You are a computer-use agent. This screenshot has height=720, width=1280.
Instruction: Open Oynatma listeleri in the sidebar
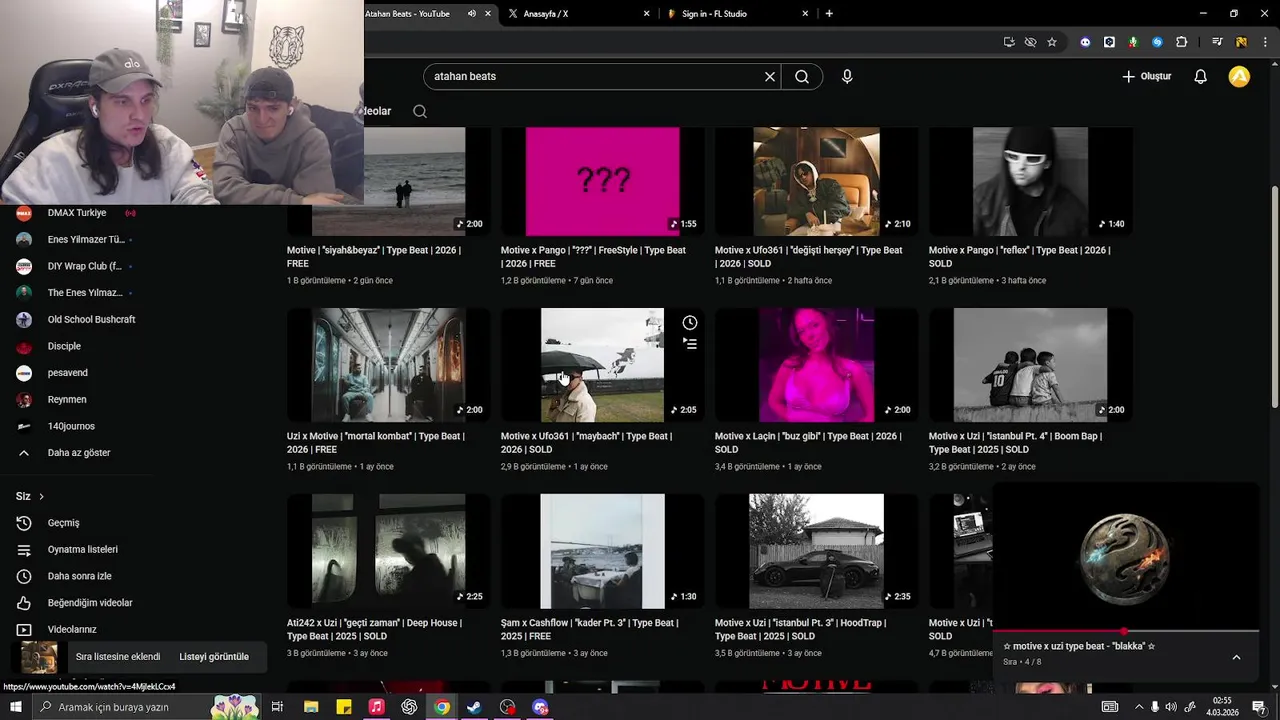pos(83,549)
